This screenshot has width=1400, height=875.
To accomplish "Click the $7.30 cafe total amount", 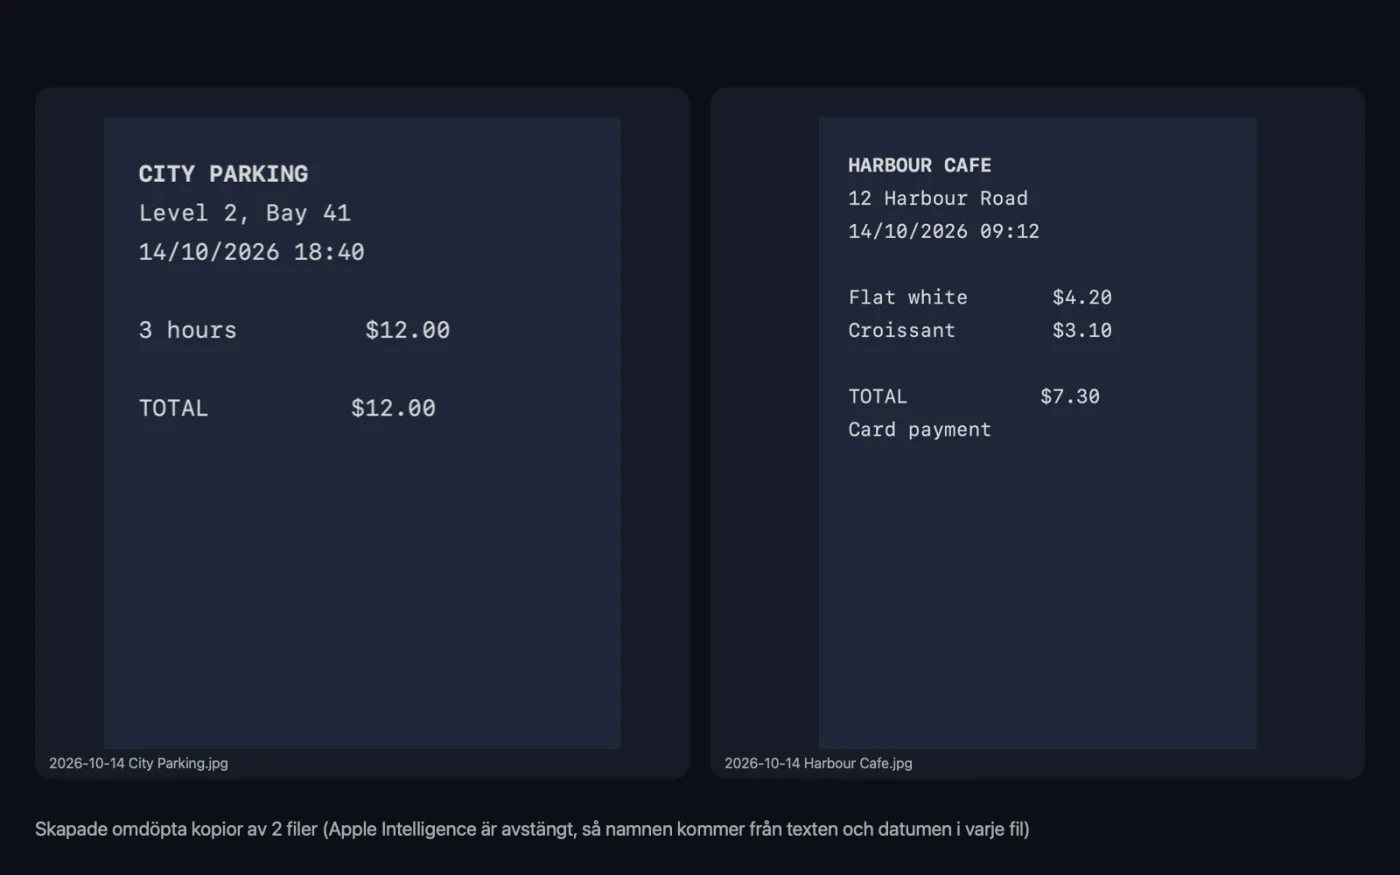I will [x=1070, y=396].
